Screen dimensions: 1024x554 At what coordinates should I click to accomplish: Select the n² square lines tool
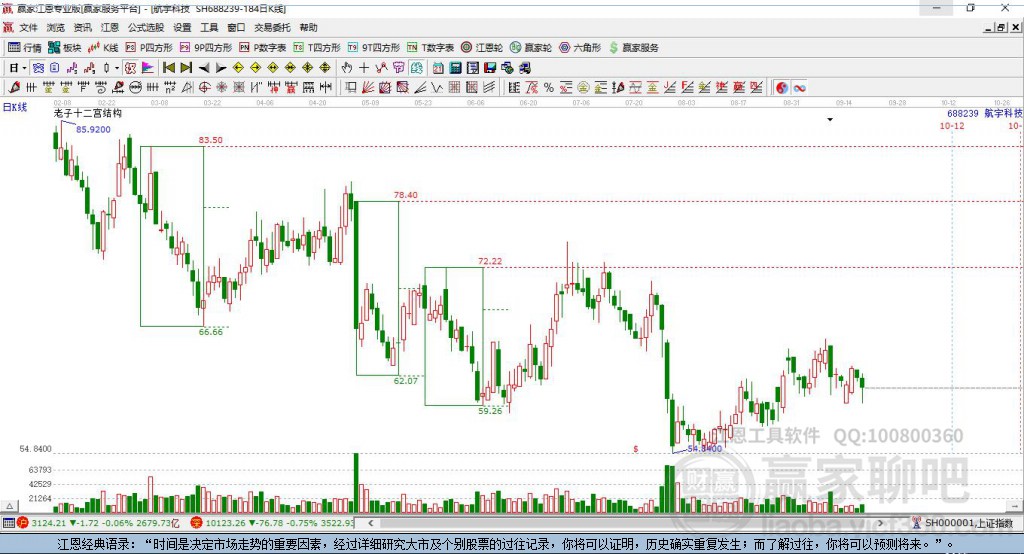(x=170, y=88)
